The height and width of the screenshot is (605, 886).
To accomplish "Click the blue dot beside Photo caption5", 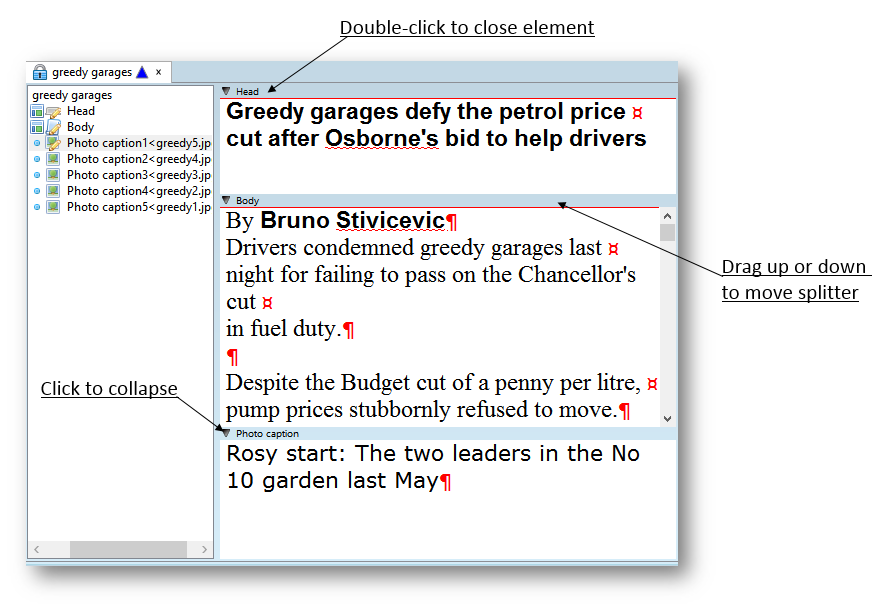I will [x=37, y=207].
